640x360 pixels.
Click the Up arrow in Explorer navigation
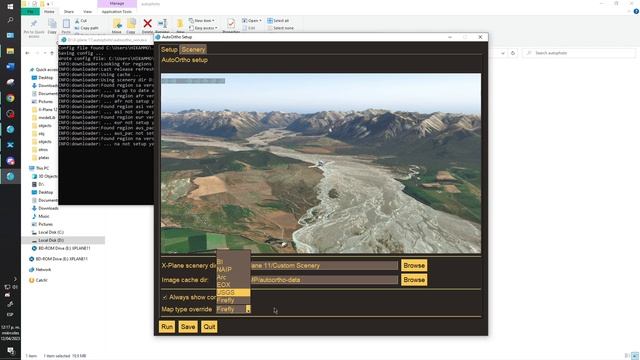[52, 53]
